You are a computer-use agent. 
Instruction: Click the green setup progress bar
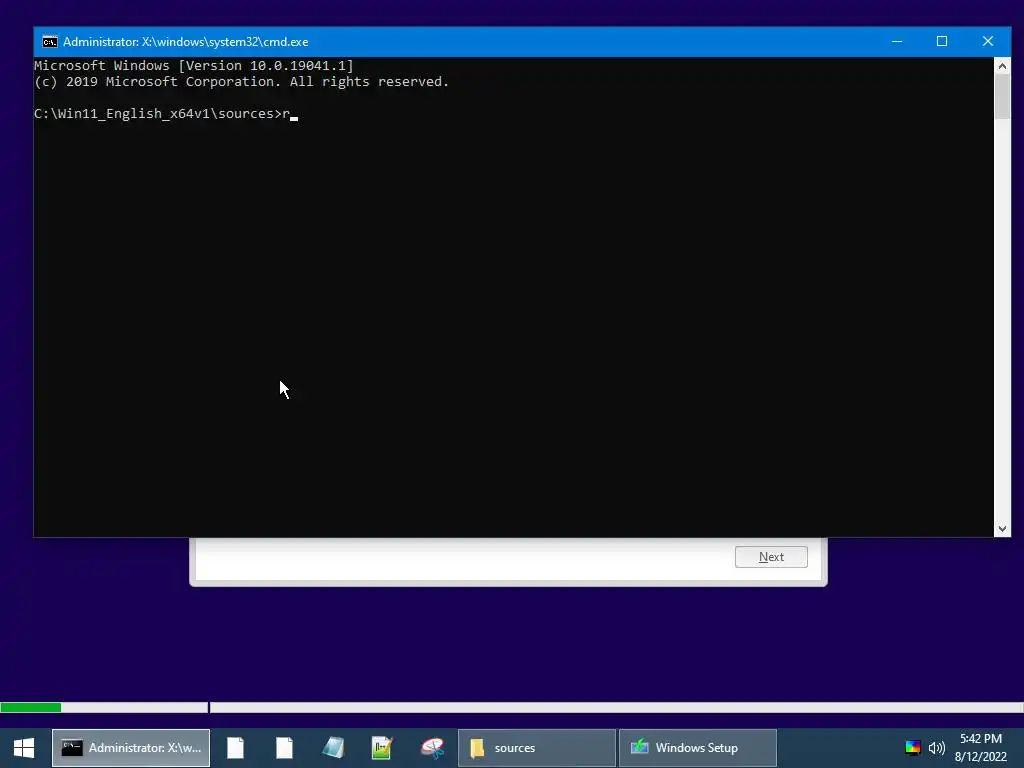[31, 707]
